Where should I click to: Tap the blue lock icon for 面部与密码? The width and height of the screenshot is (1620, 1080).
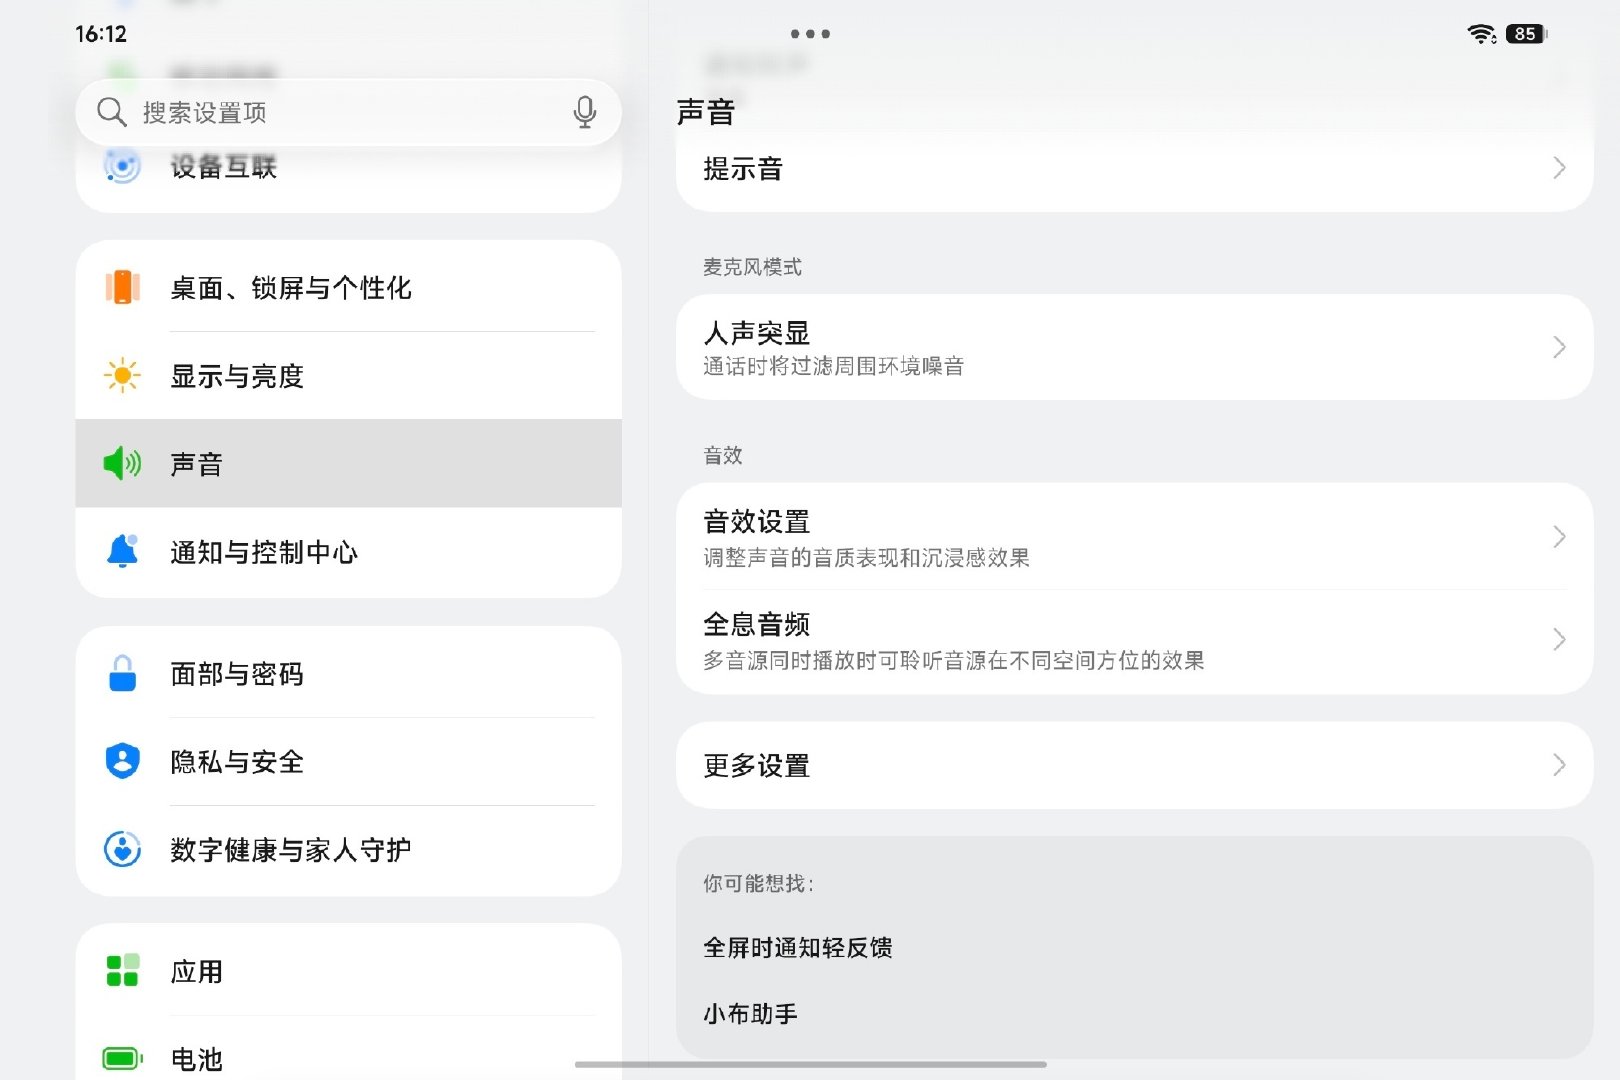[122, 673]
